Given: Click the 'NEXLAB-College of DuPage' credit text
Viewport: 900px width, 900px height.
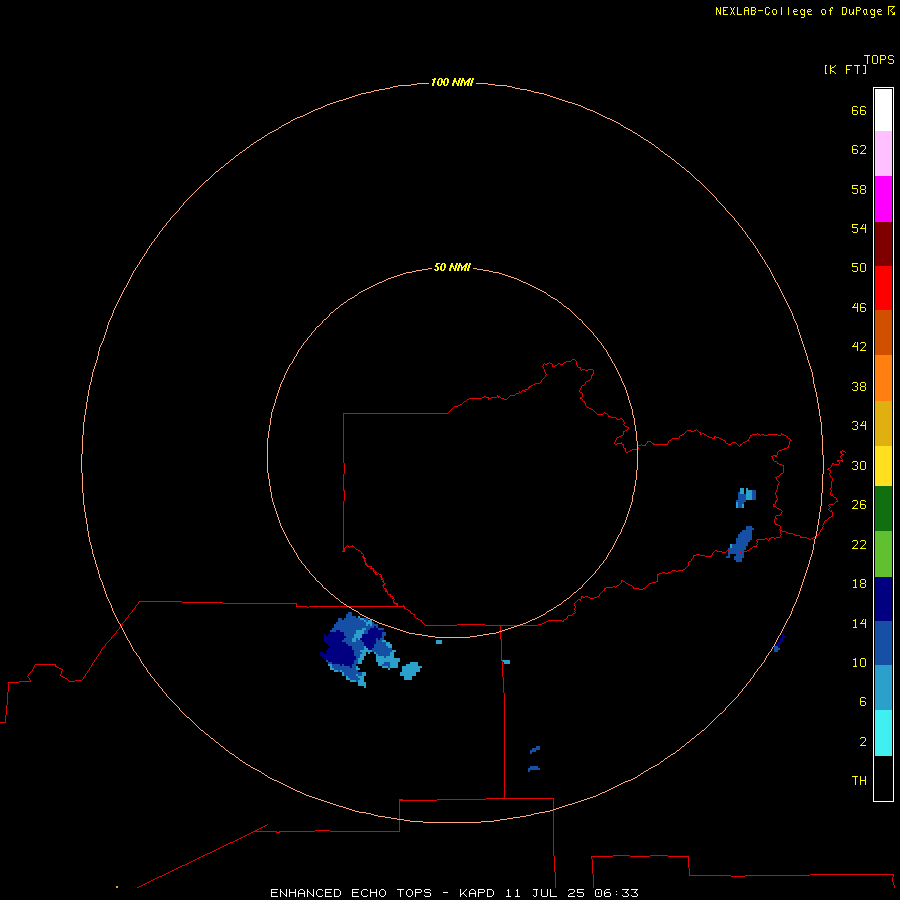Looking at the screenshot, I should (798, 11).
